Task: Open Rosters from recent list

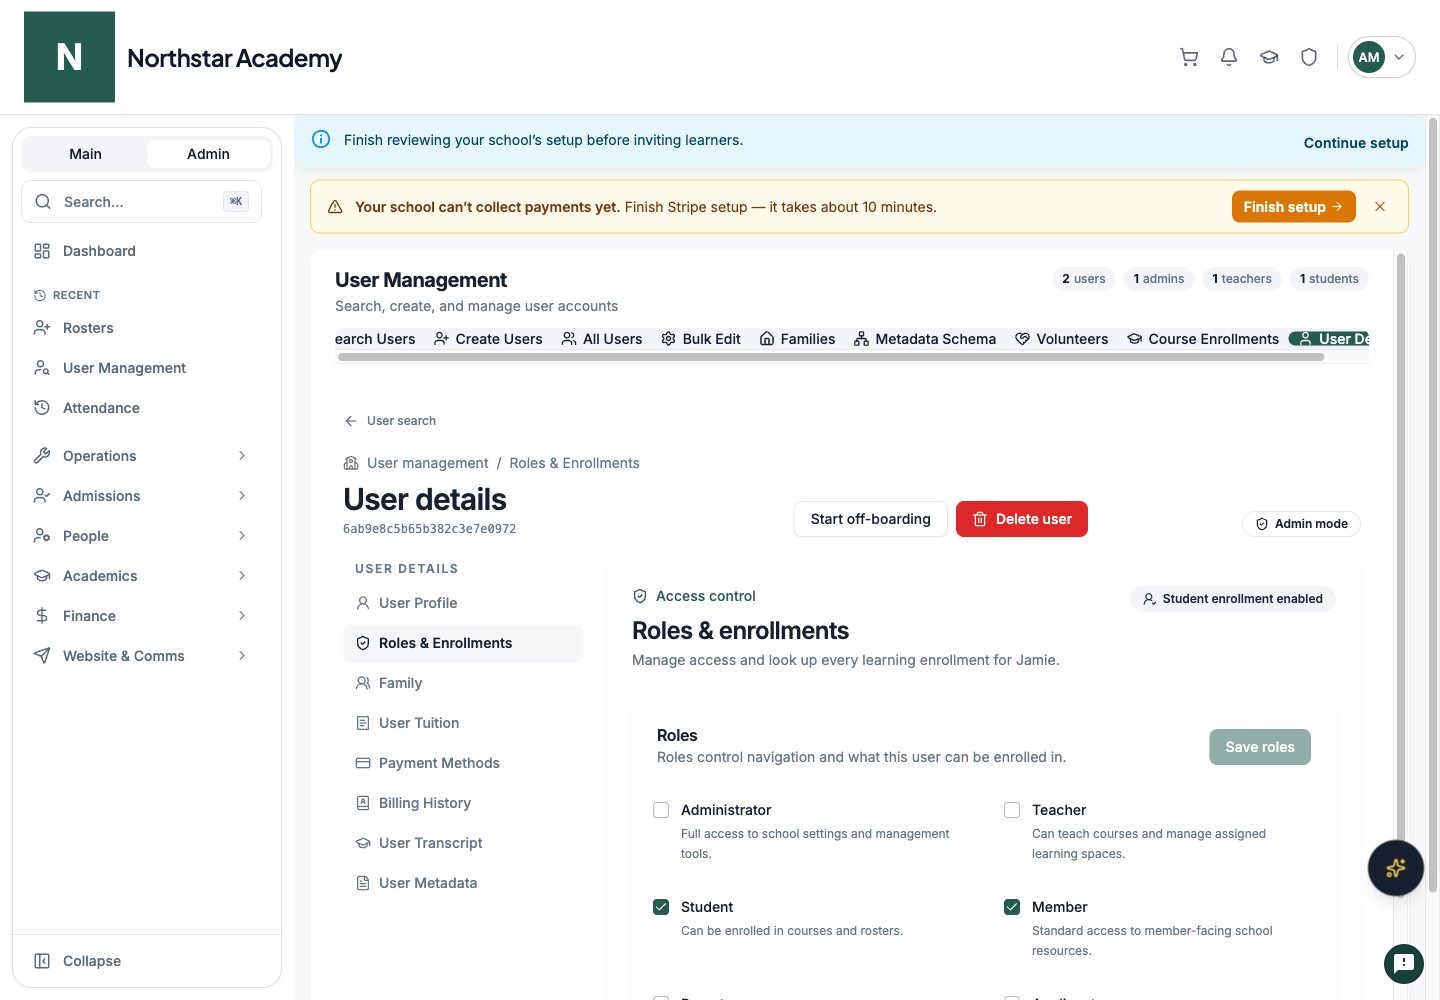Action: (x=141, y=328)
